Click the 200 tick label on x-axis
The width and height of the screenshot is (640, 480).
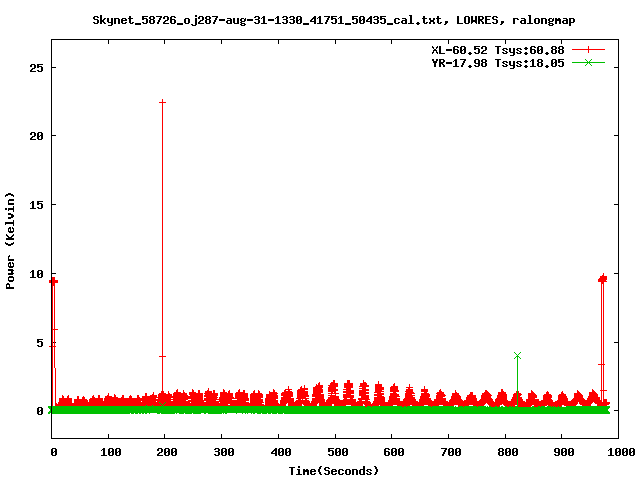165,452
